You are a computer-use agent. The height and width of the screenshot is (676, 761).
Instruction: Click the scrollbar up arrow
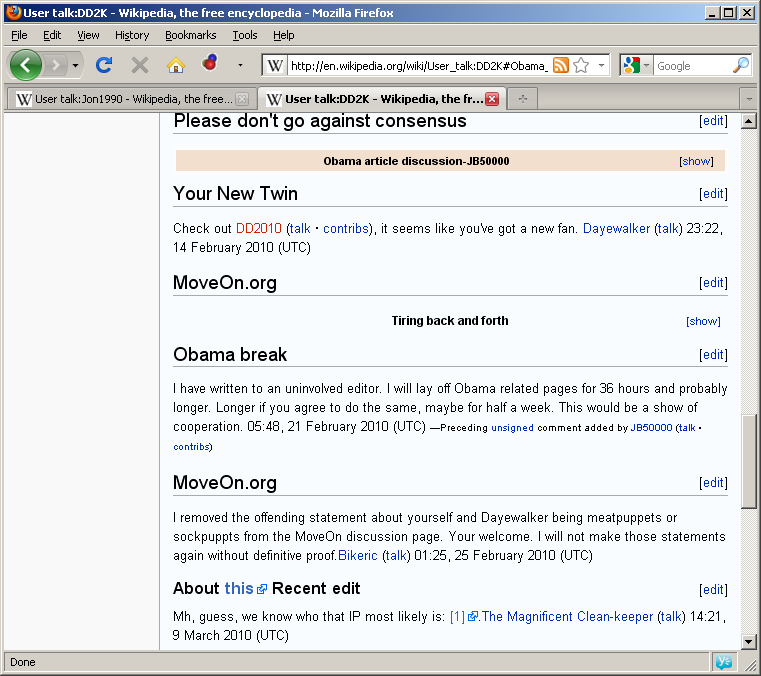[x=748, y=121]
